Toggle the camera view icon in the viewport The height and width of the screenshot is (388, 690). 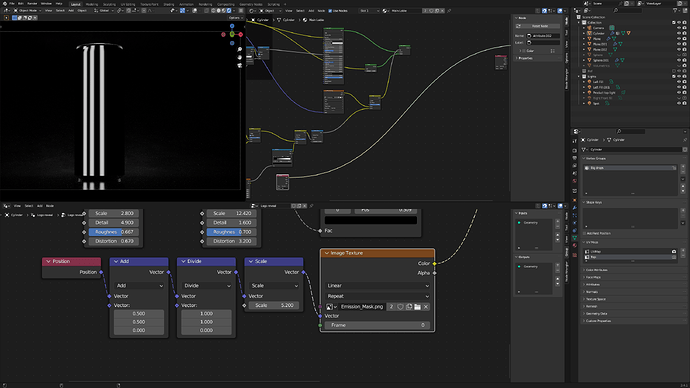point(239,66)
